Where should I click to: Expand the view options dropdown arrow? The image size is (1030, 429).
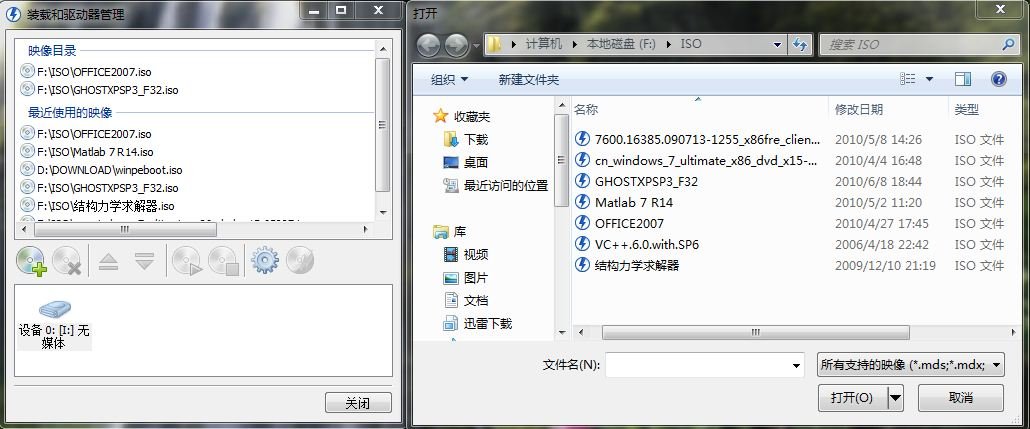929,79
